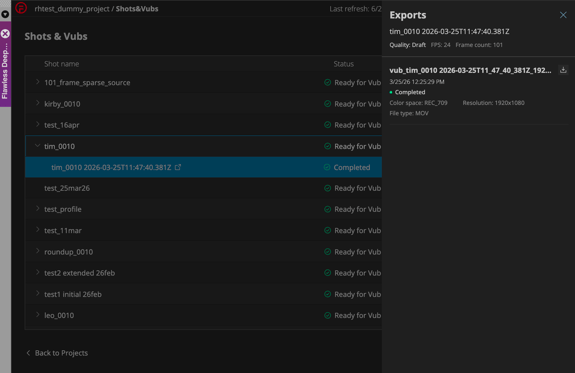Click the test2 extended 26feb name
This screenshot has height=373, width=575.
80,273
